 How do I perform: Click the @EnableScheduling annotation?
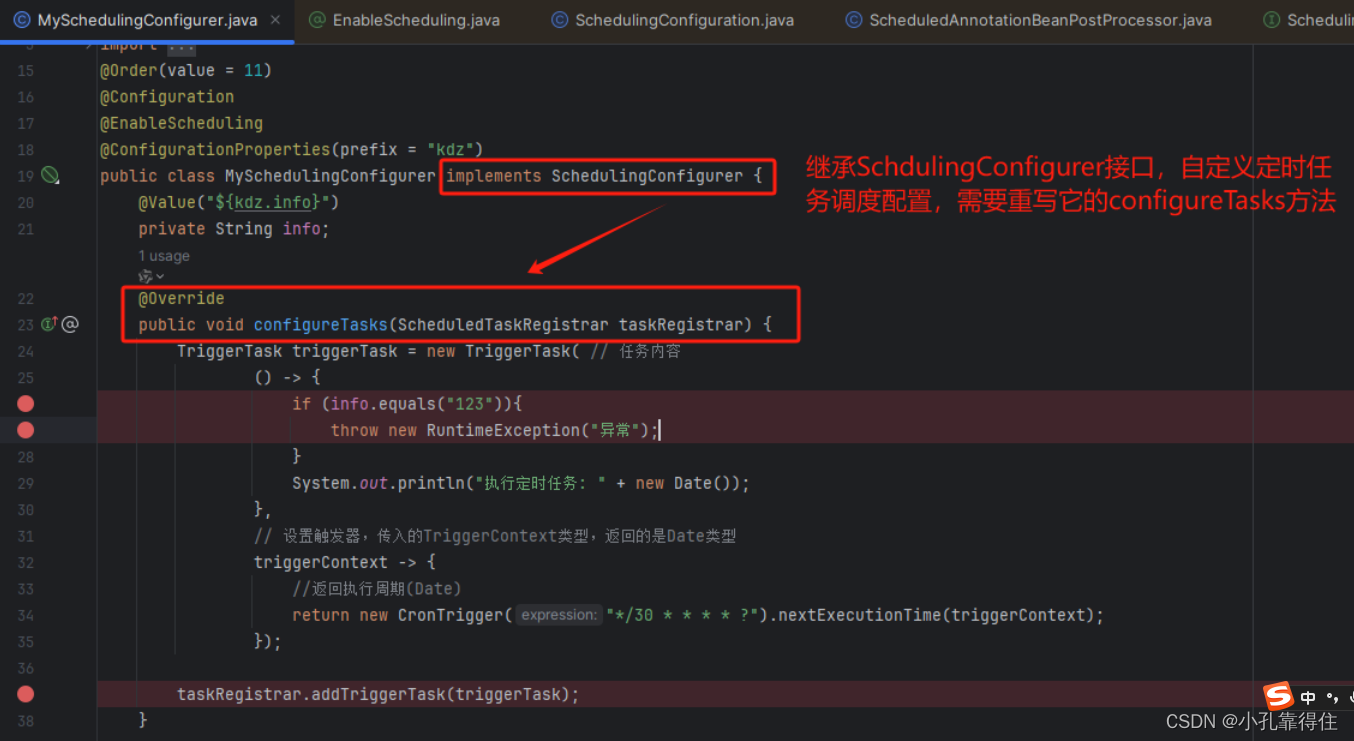[181, 123]
